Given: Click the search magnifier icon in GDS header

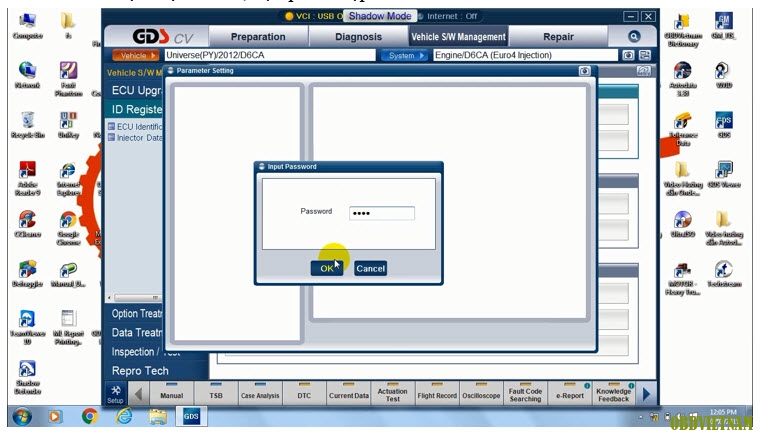Looking at the screenshot, I should coord(633,36).
